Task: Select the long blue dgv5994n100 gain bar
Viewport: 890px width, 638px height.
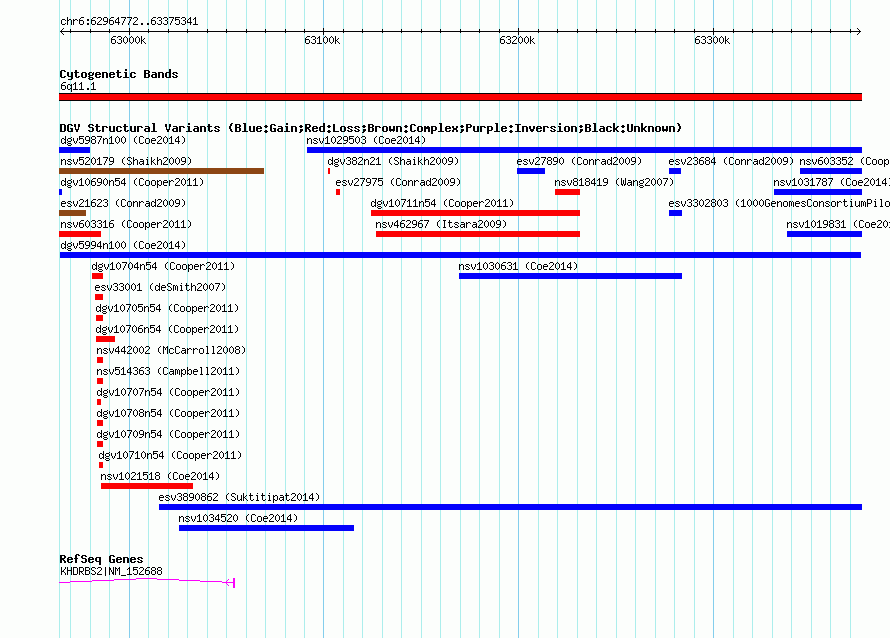Action: pos(460,255)
